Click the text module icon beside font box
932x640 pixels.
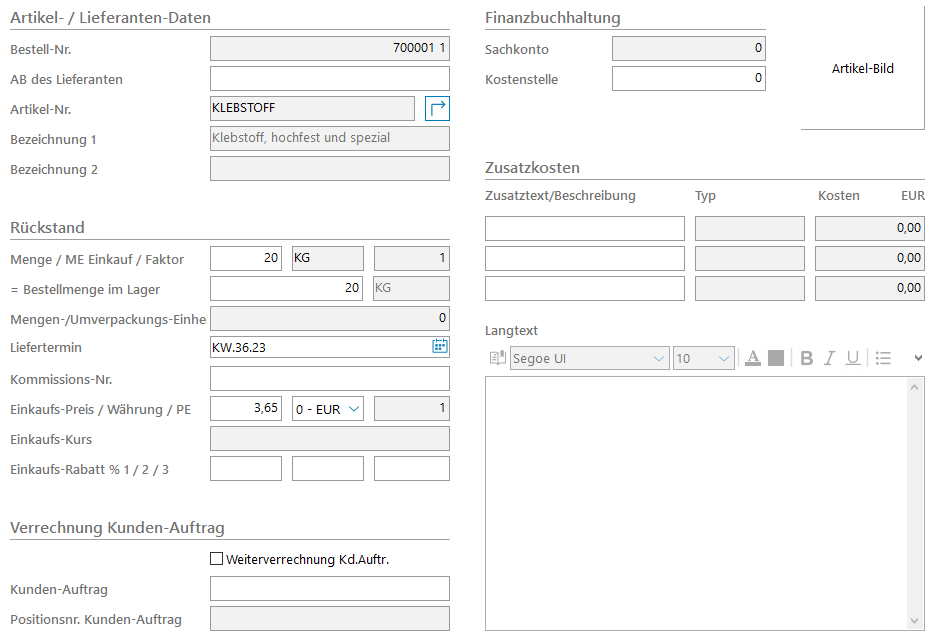tap(497, 358)
